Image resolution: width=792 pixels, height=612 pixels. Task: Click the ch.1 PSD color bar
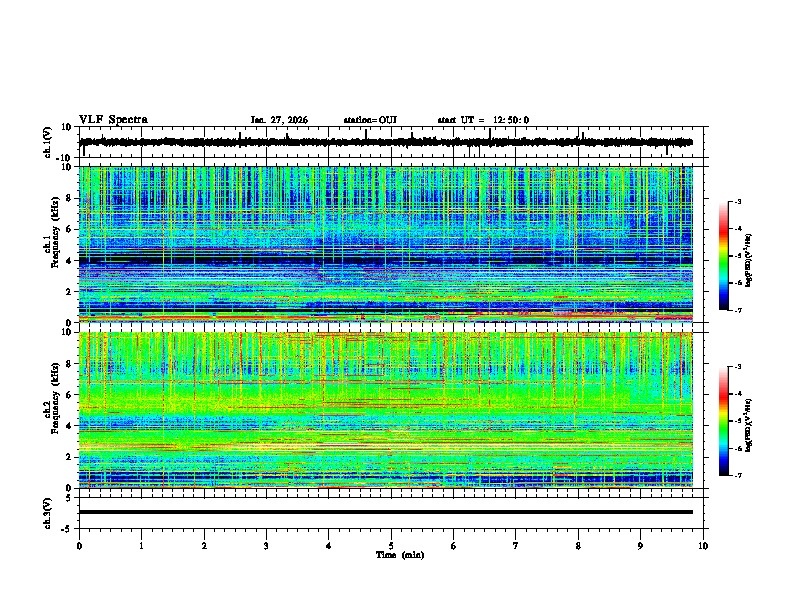pos(724,256)
